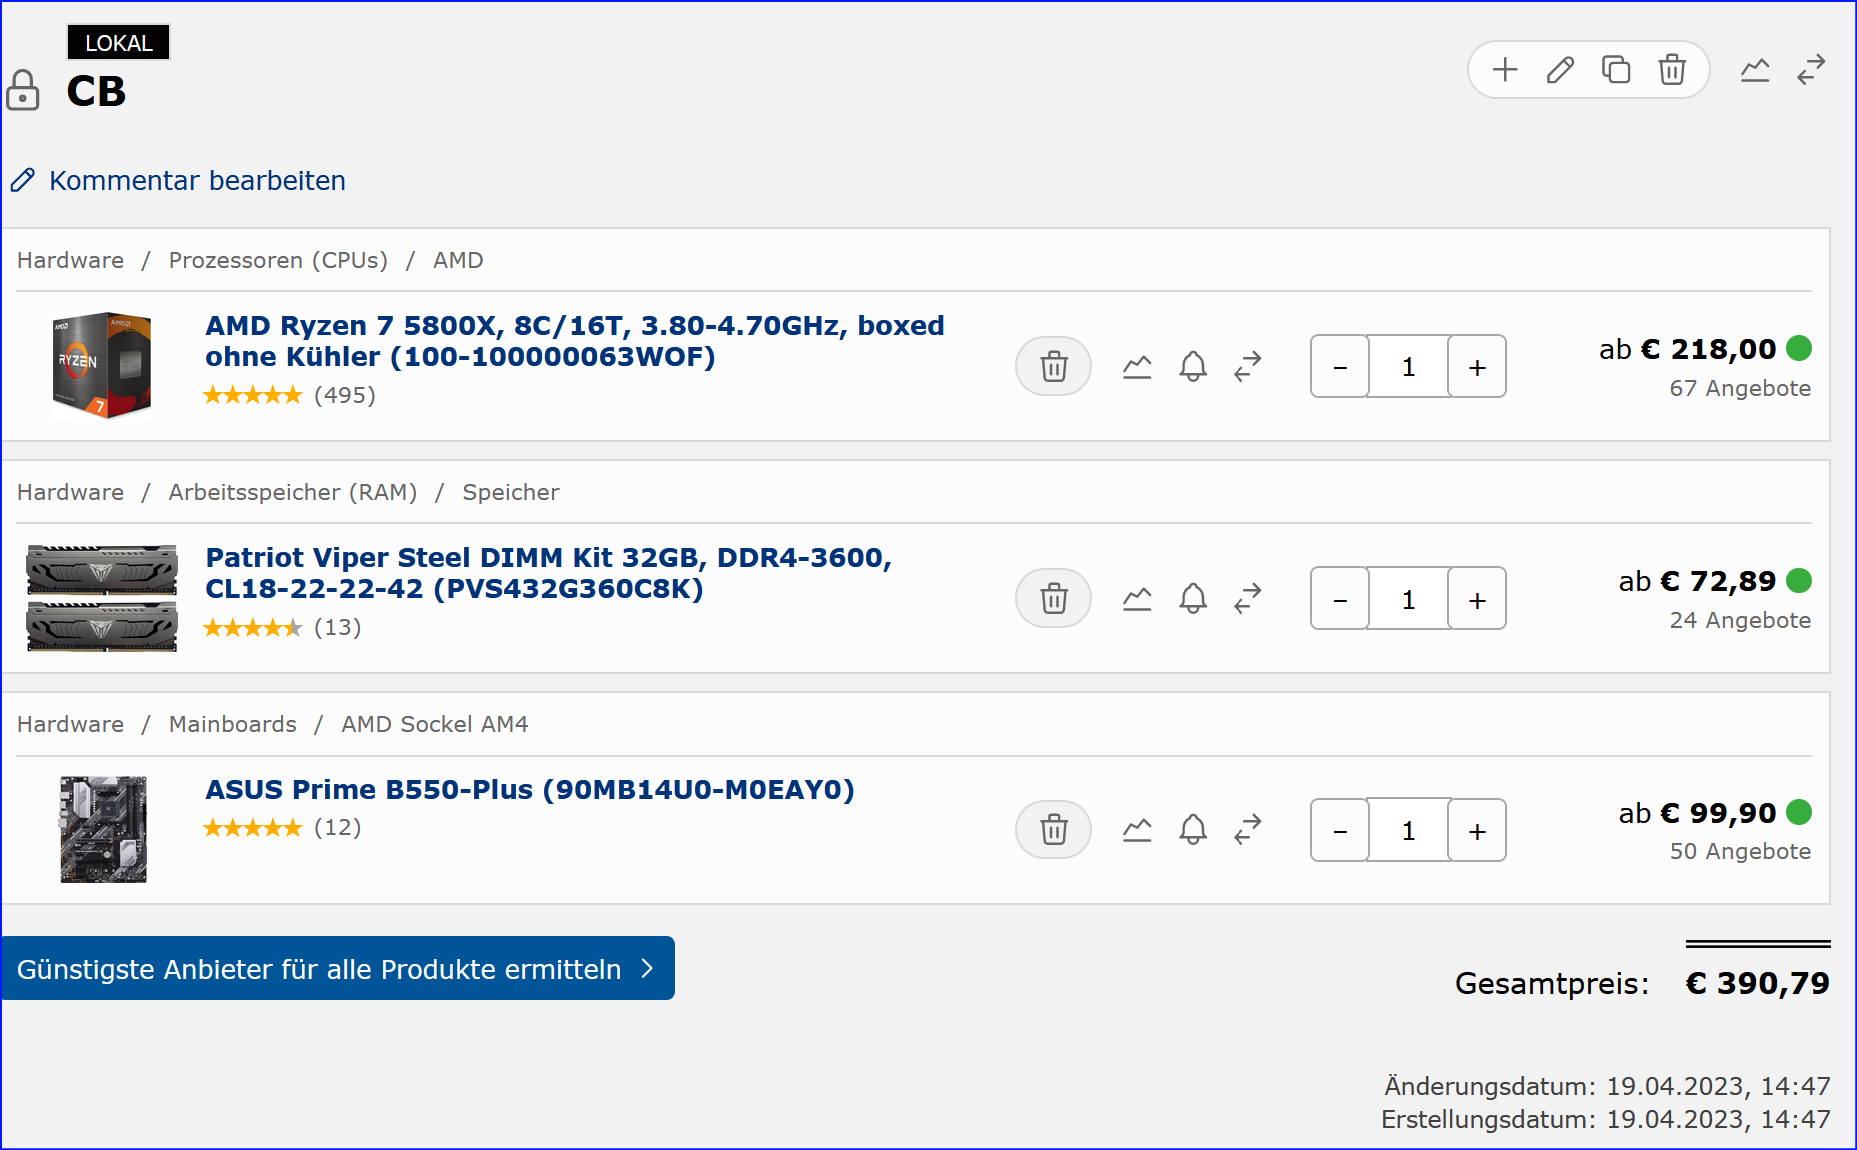Click quantity field of Patriot Viper Steel
Image resolution: width=1857 pixels, height=1150 pixels.
(1408, 598)
